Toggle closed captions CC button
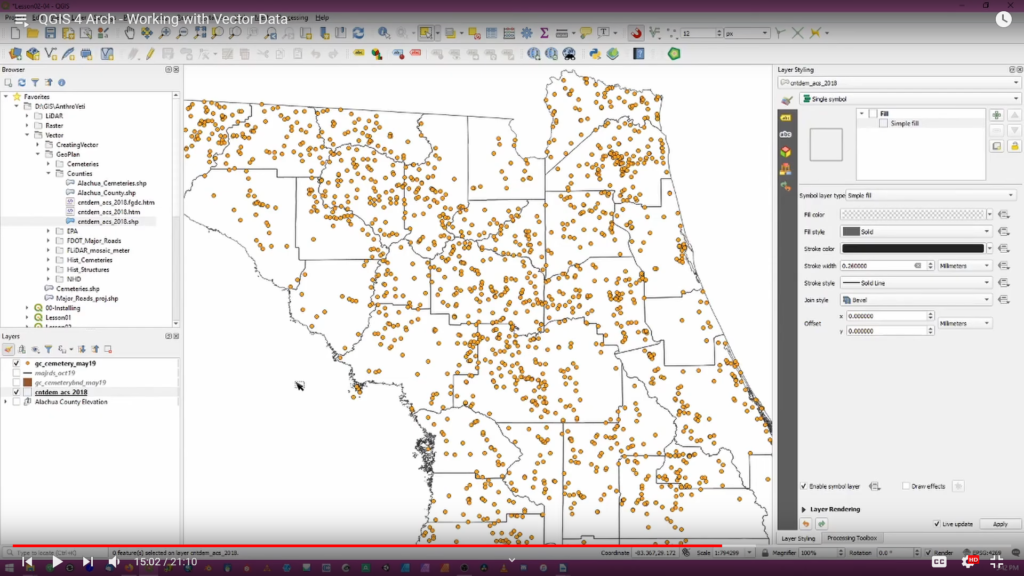 pyautogui.click(x=939, y=562)
